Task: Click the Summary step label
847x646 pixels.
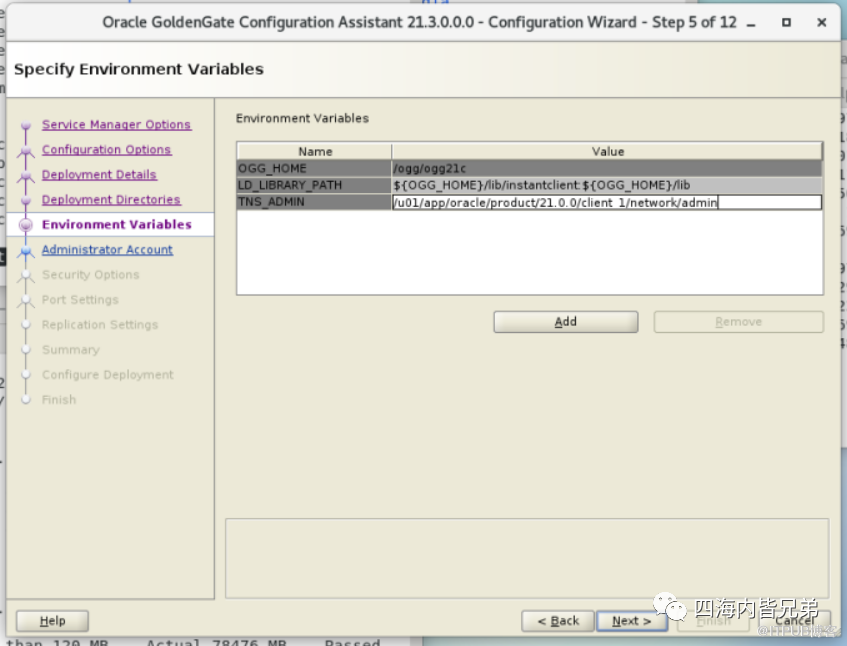Action: 71,350
